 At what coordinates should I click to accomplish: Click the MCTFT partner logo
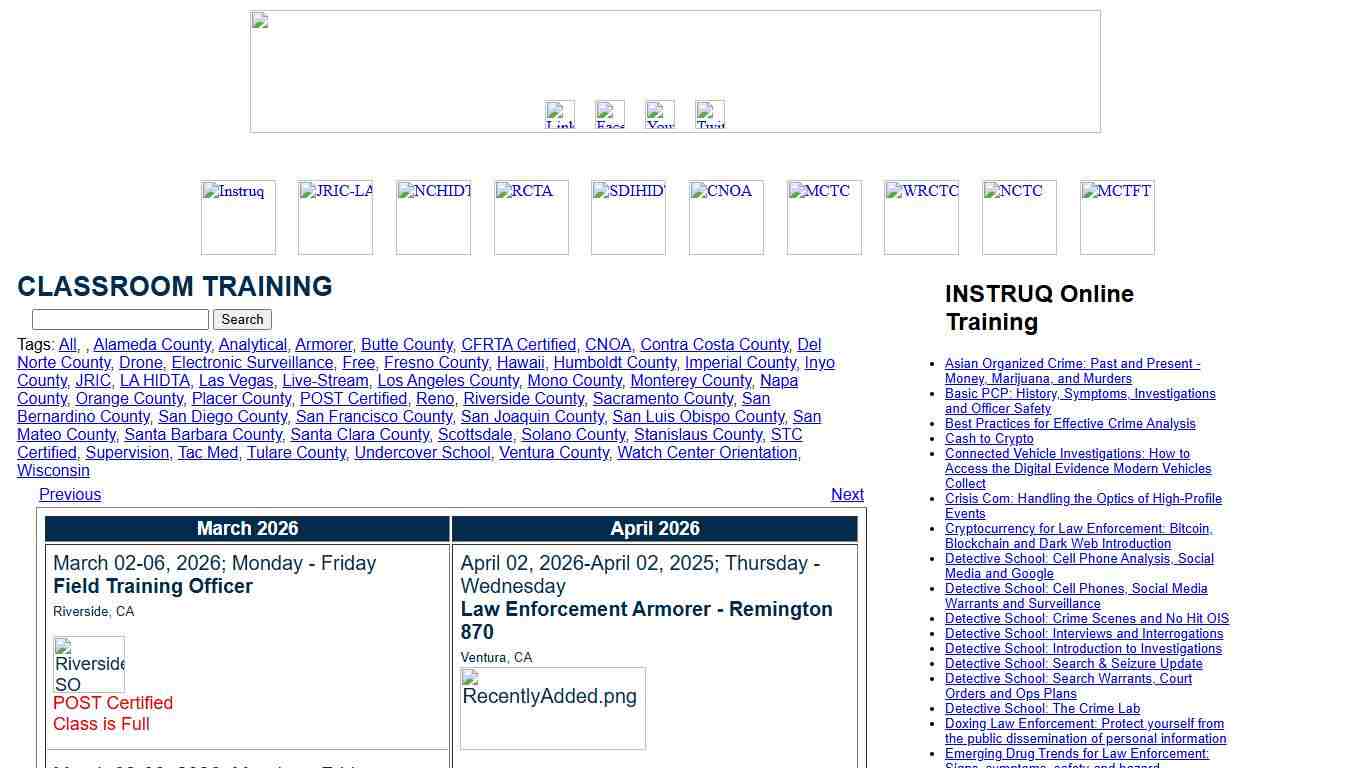[1117, 217]
